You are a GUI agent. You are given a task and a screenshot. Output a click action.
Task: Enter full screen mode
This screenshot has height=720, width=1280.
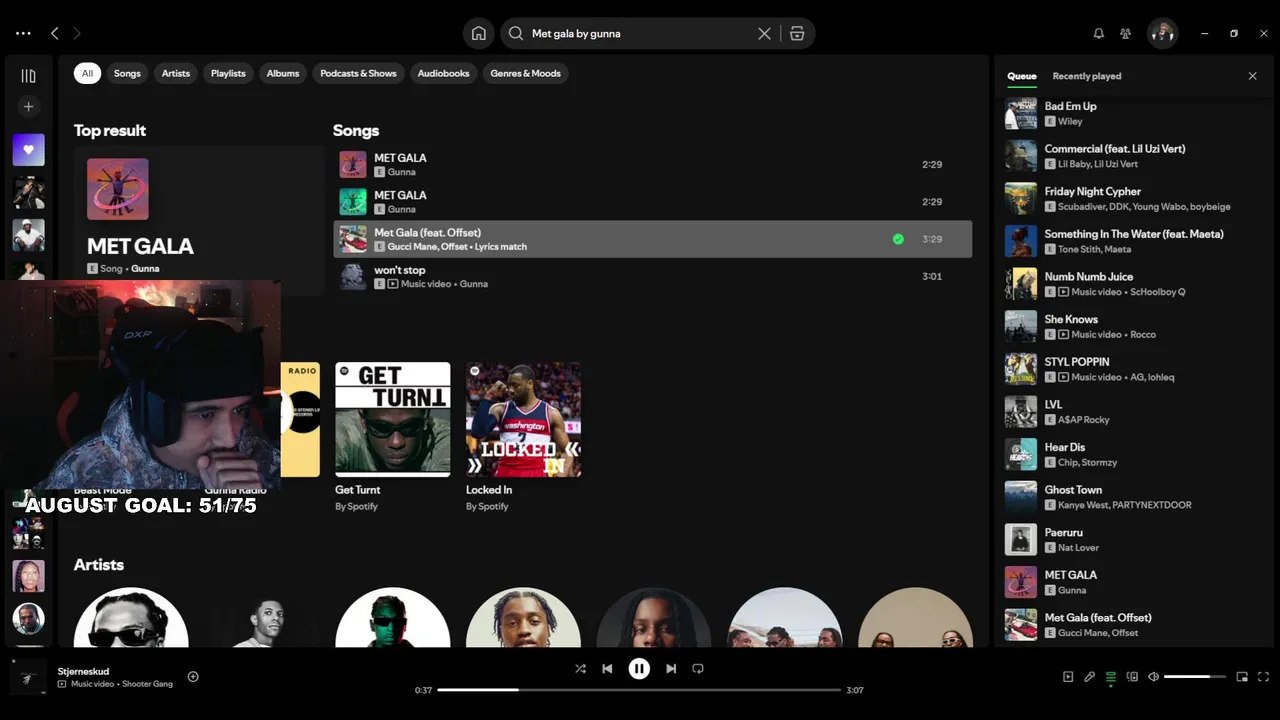point(1263,677)
